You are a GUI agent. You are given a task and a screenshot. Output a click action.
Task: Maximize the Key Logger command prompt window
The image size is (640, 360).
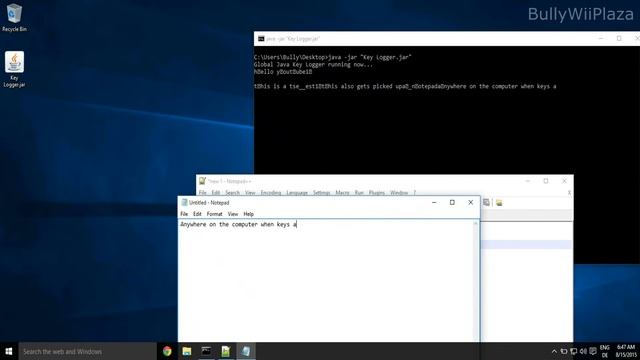point(619,38)
